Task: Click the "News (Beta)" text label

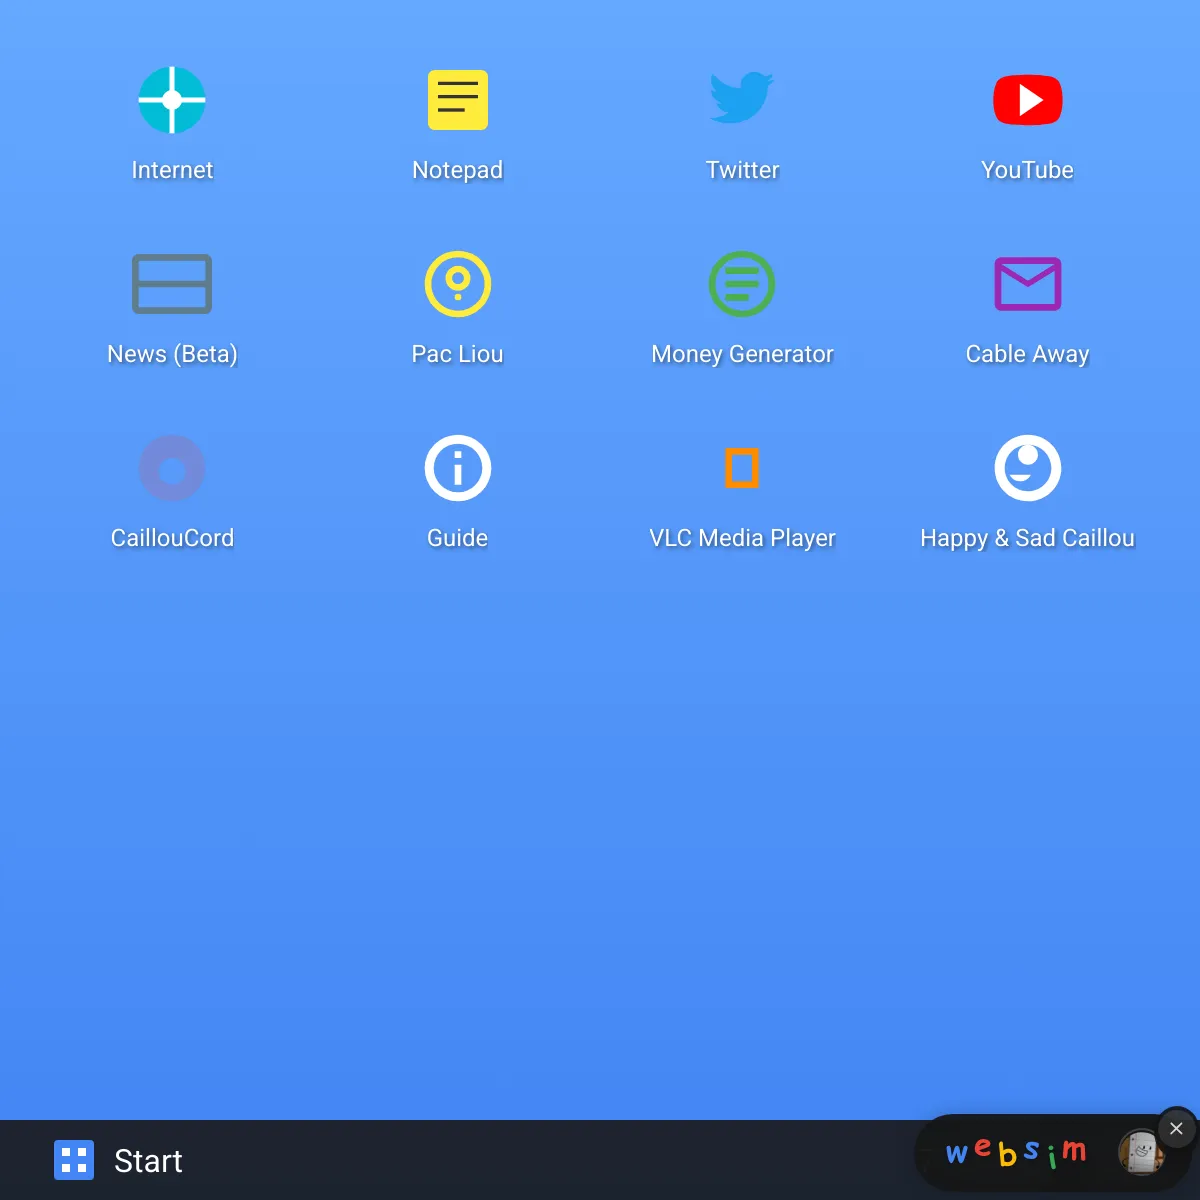Action: 172,354
